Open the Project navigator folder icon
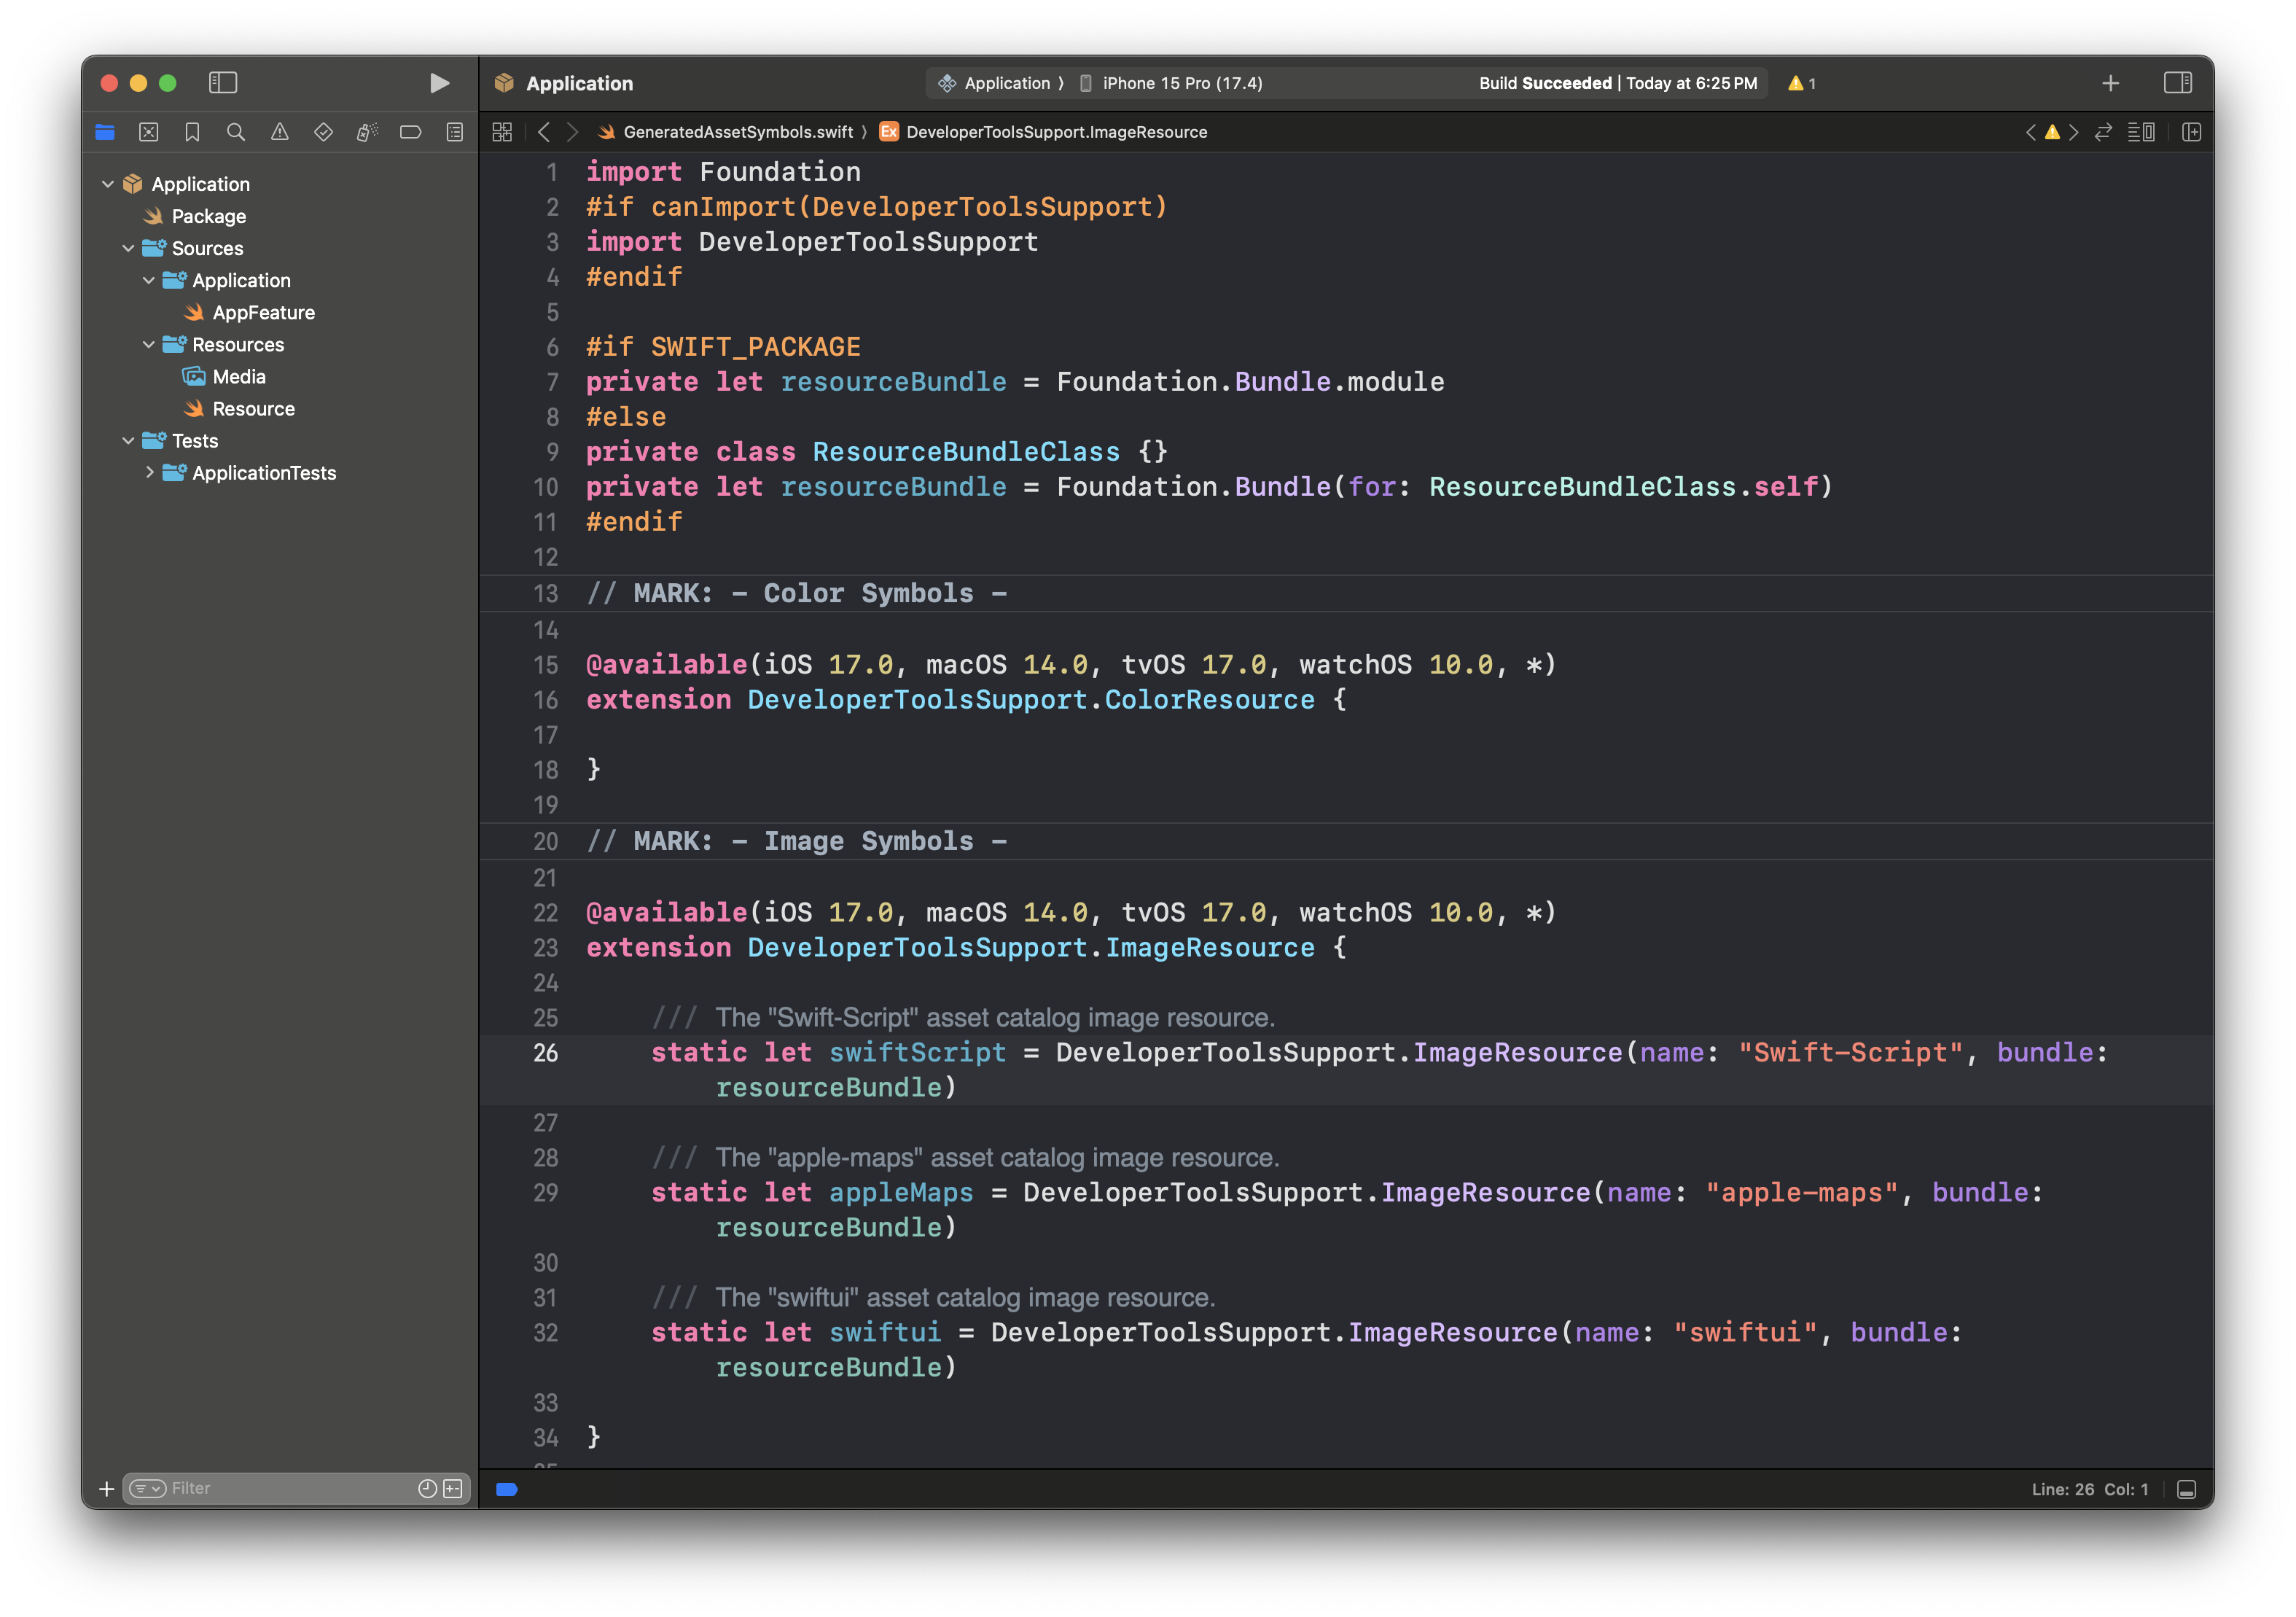The width and height of the screenshot is (2296, 1617). coord(105,132)
